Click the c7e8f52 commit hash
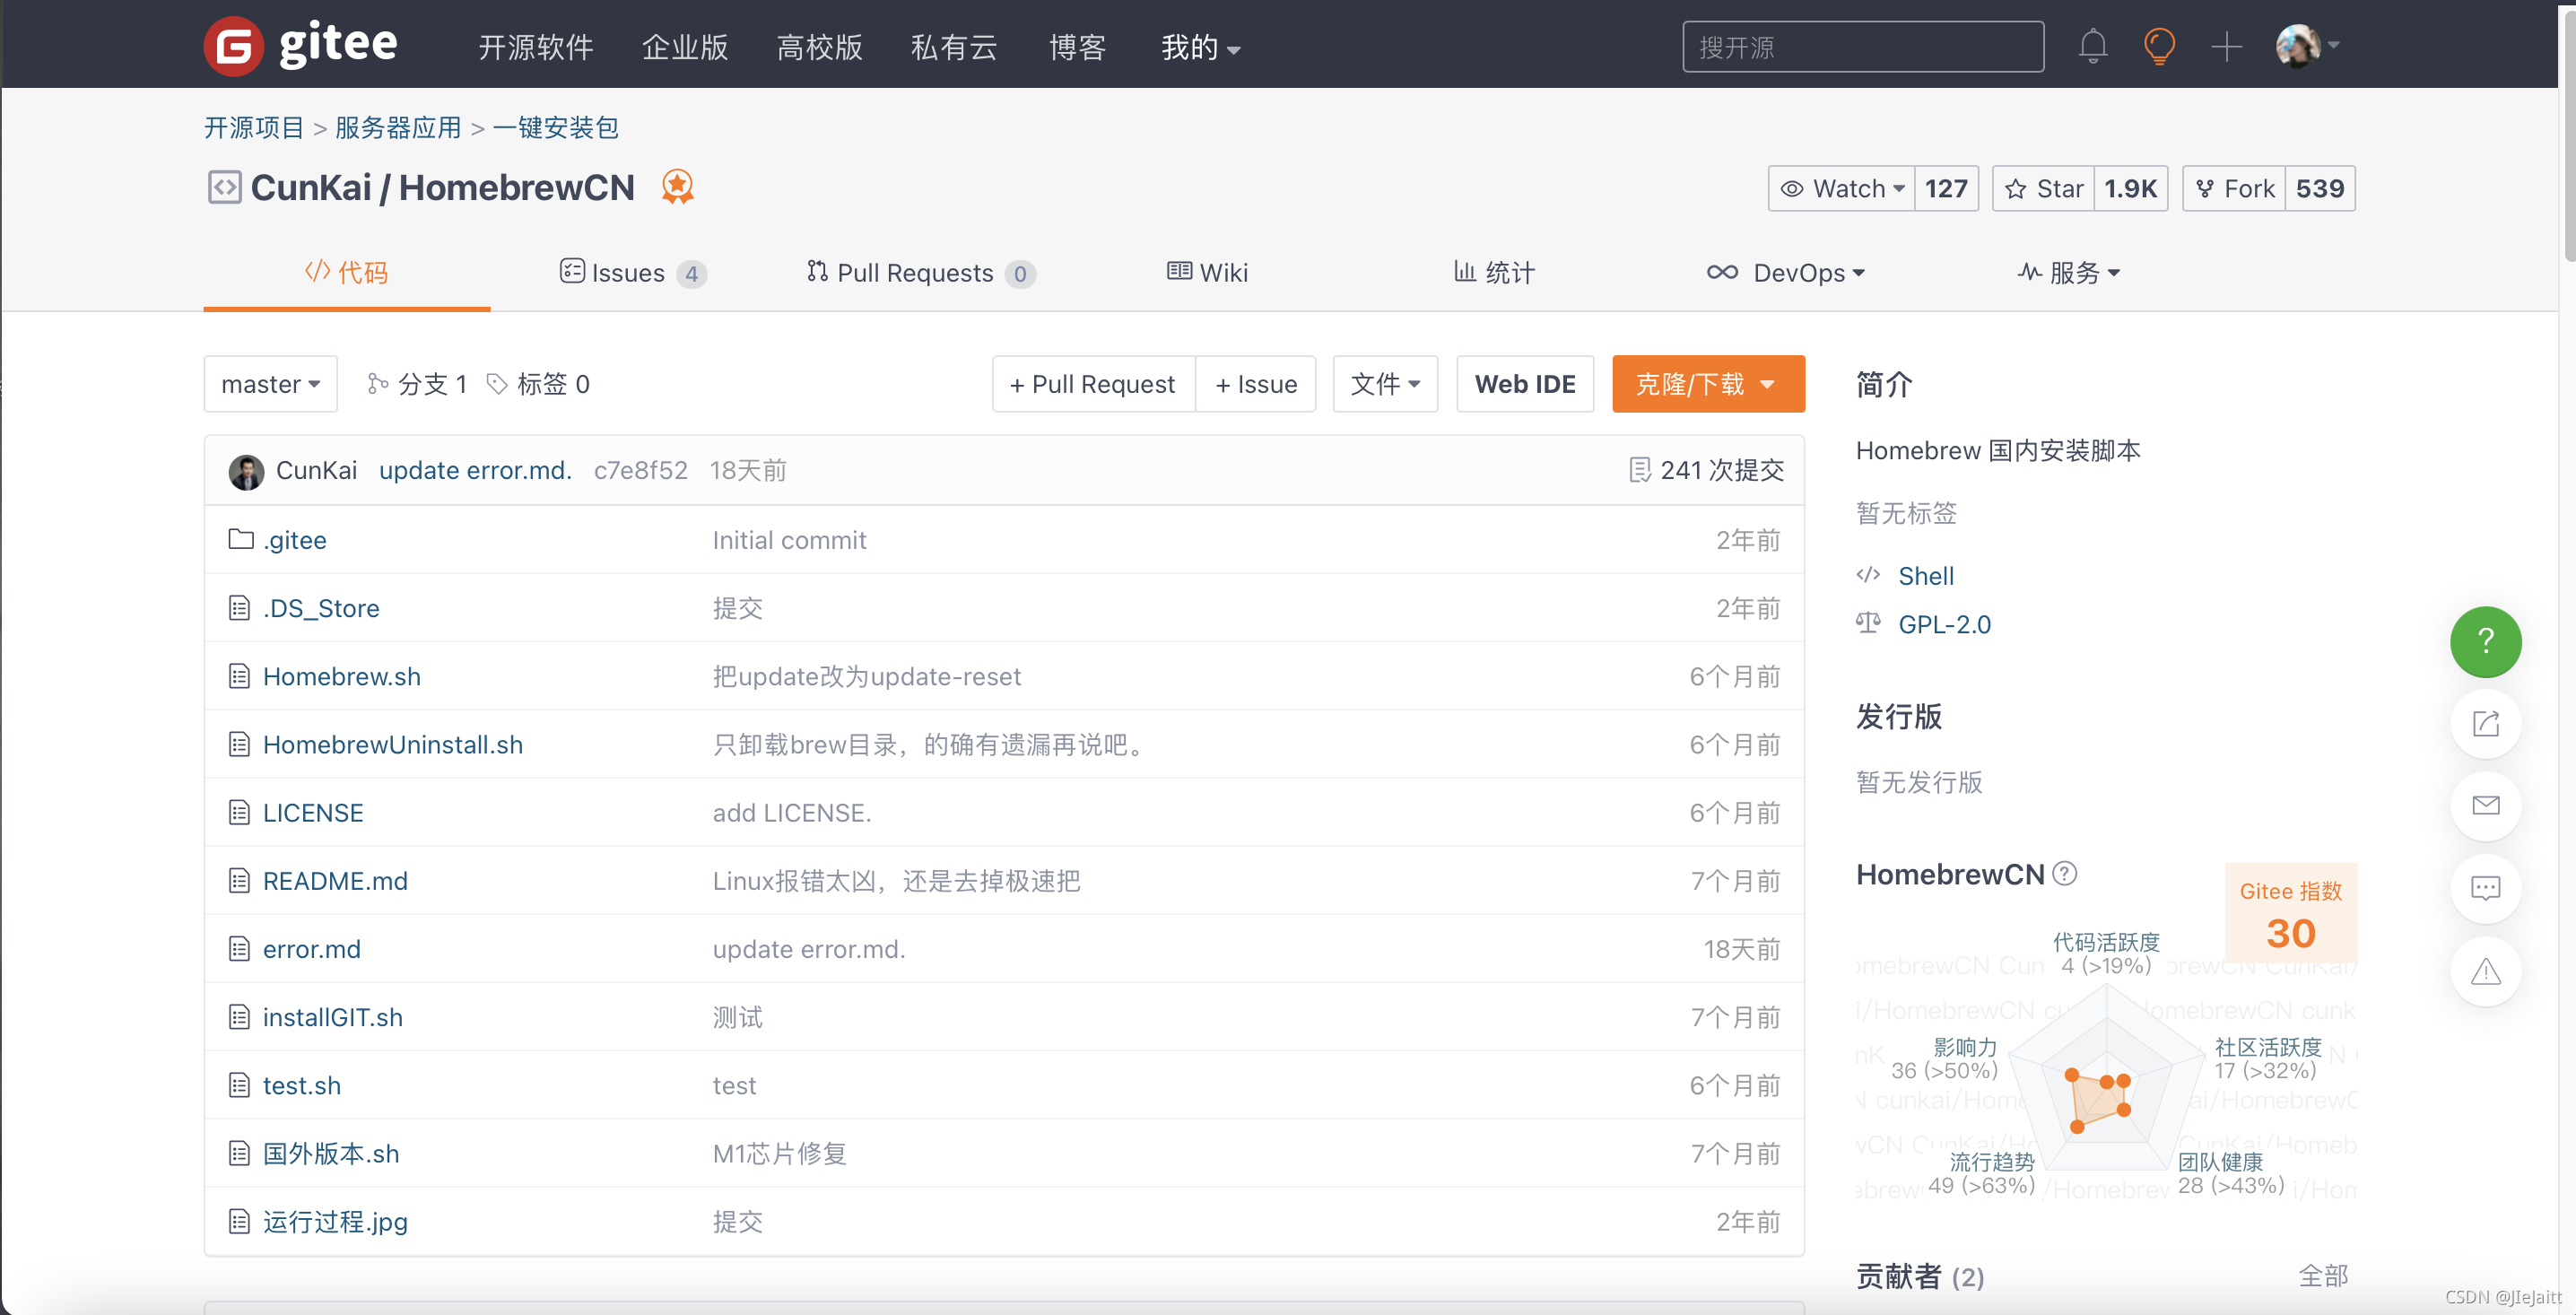The image size is (2576, 1315). (640, 470)
